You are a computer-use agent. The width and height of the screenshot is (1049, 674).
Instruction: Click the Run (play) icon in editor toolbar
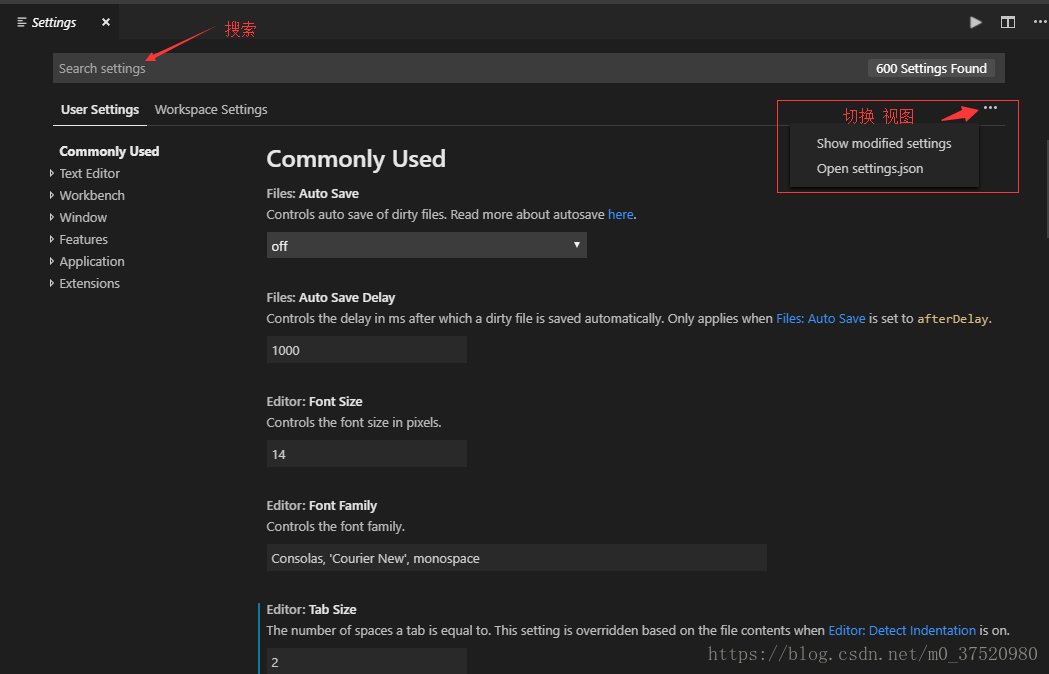[x=976, y=22]
